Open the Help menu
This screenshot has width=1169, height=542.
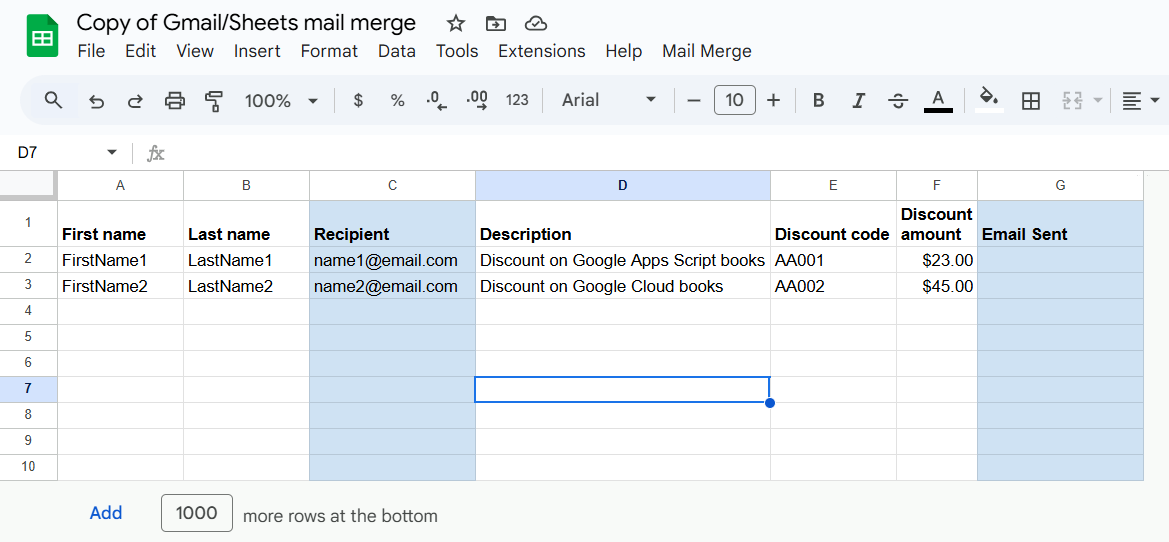point(623,51)
